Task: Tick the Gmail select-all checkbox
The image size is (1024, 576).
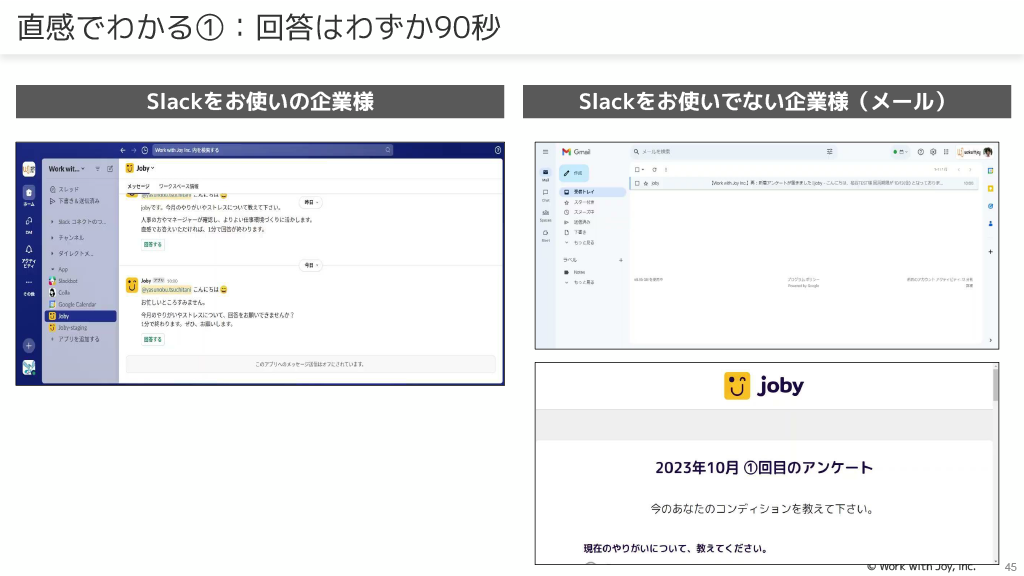Action: [637, 170]
